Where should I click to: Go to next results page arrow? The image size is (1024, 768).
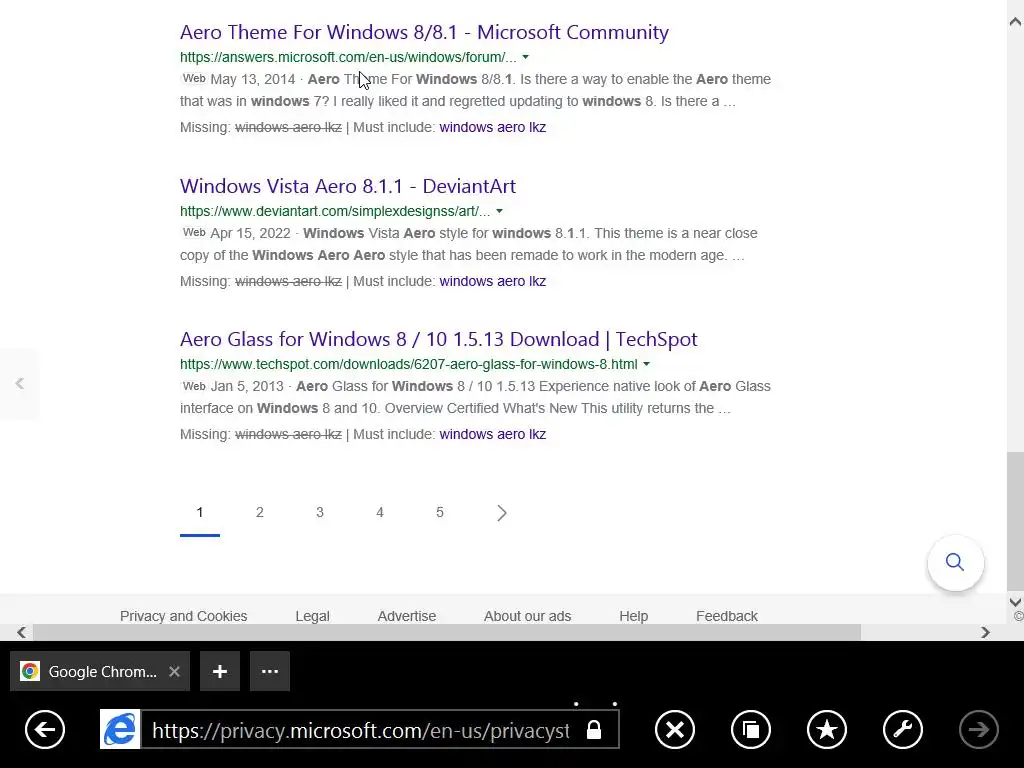click(501, 513)
